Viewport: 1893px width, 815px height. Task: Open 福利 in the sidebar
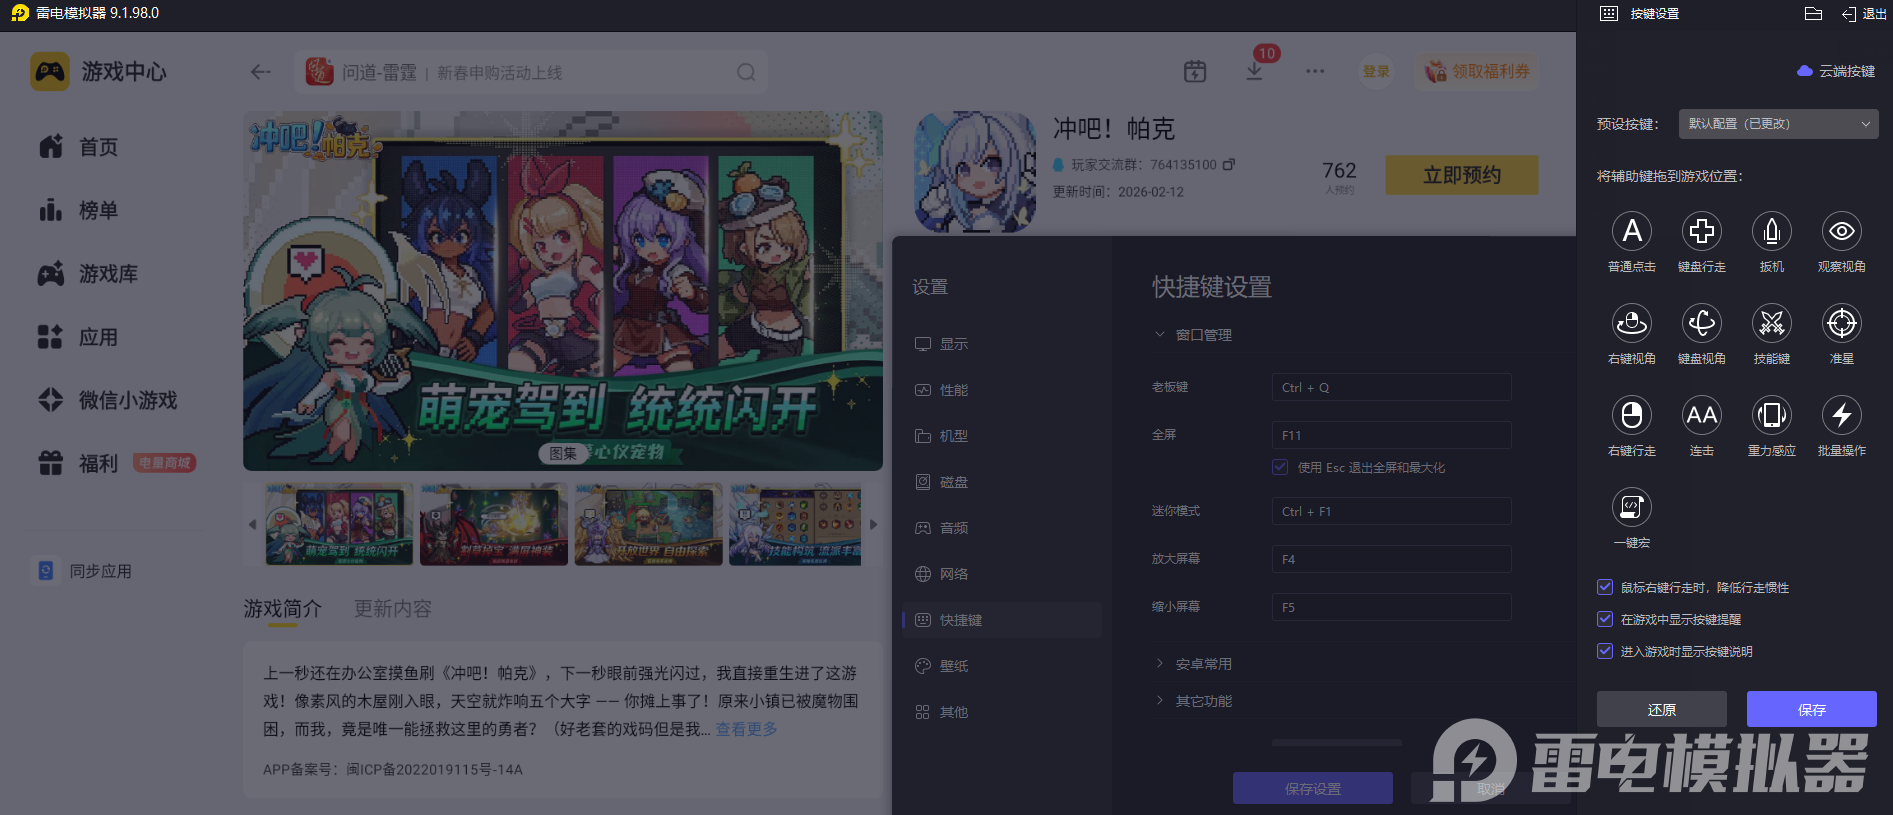click(78, 463)
